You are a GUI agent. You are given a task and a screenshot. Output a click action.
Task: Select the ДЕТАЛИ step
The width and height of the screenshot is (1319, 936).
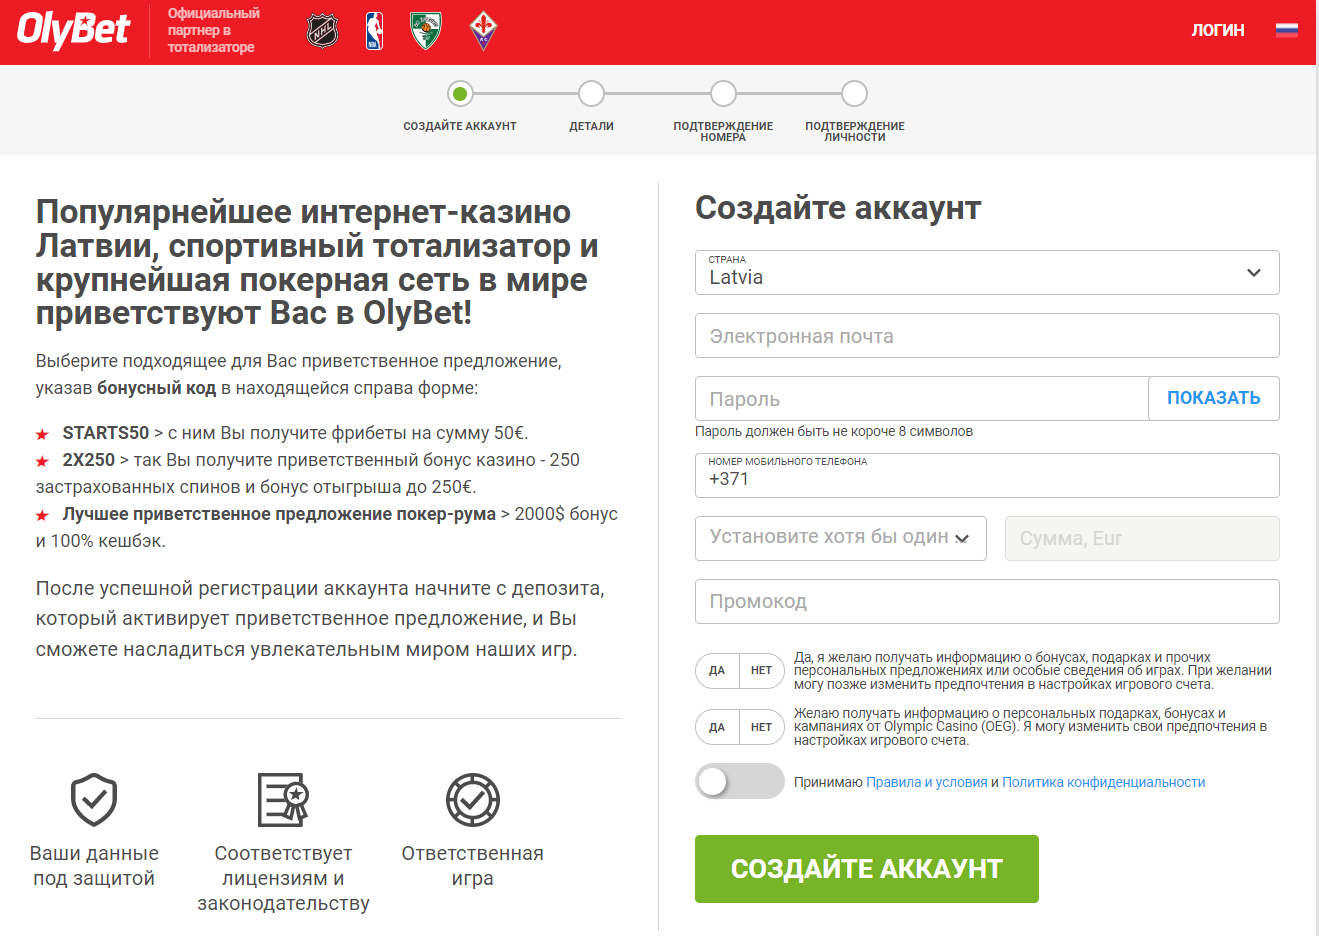point(591,94)
